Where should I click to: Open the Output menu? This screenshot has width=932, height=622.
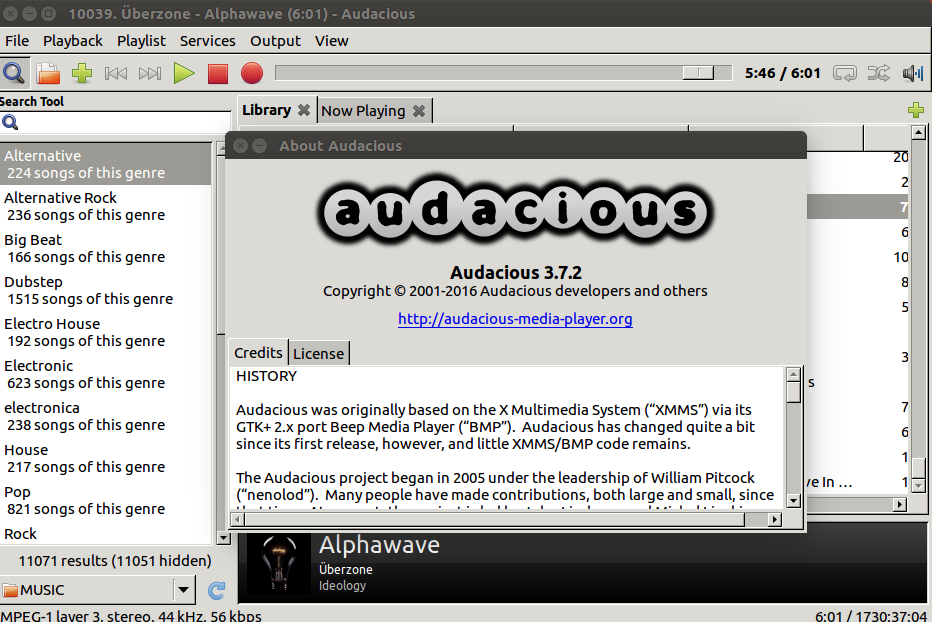coord(275,41)
